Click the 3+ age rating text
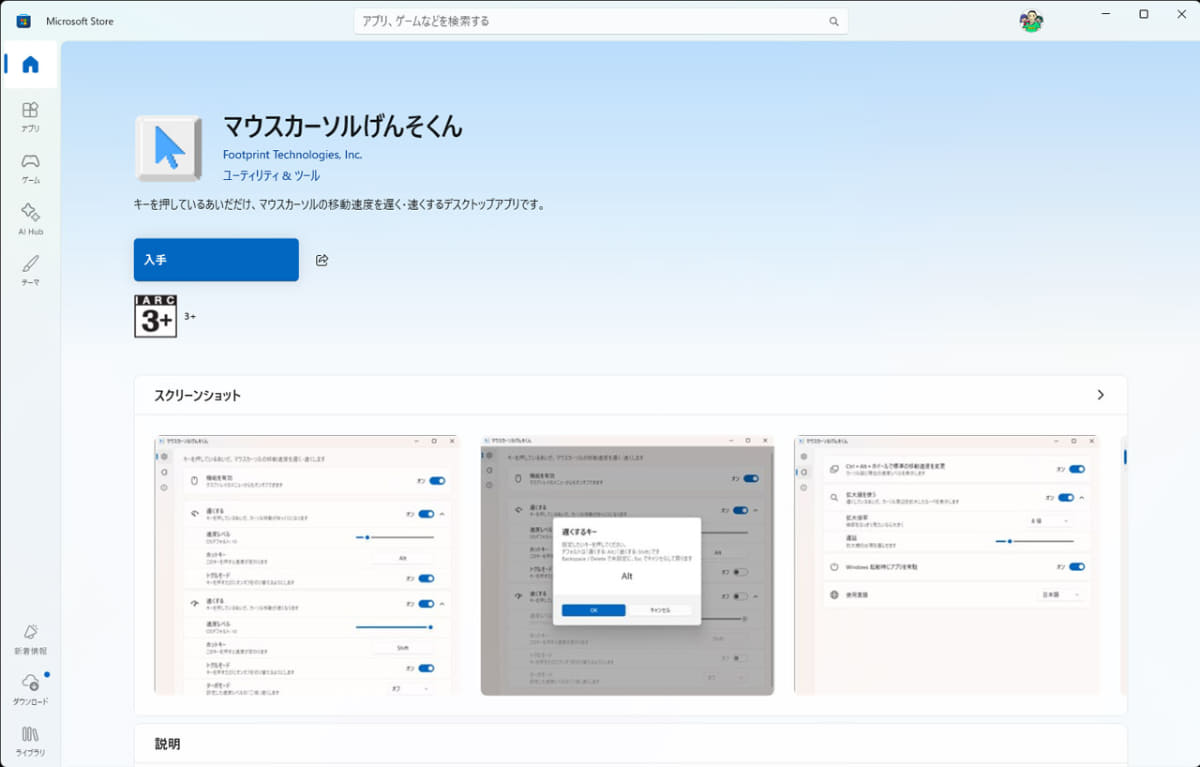This screenshot has width=1200, height=767. coord(190,316)
